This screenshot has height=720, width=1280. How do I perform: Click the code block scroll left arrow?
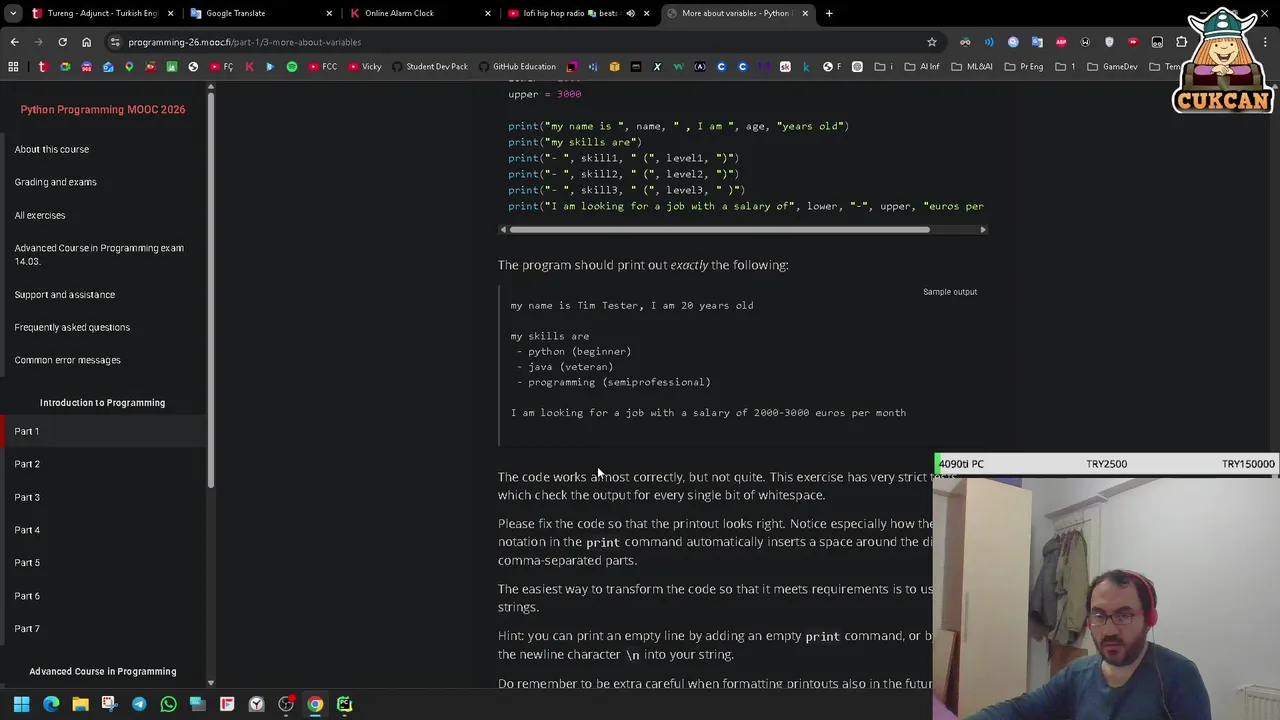point(503,230)
